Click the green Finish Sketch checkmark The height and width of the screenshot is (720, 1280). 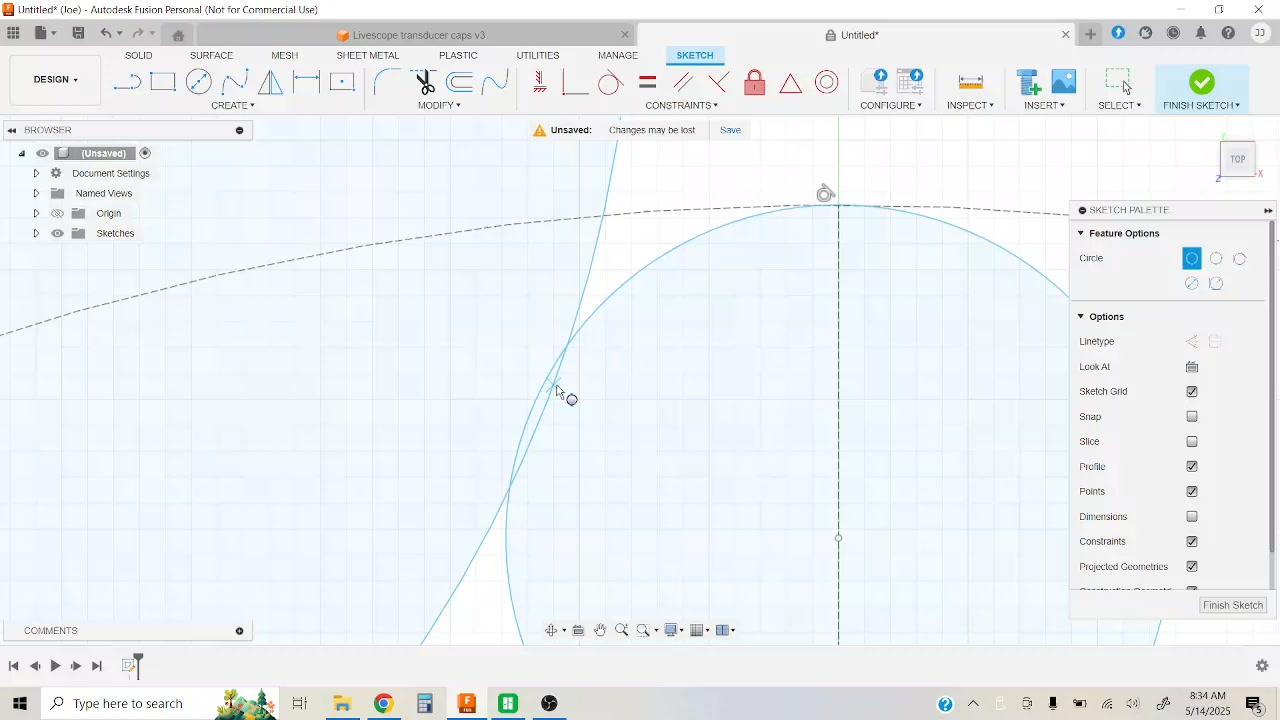(1202, 82)
